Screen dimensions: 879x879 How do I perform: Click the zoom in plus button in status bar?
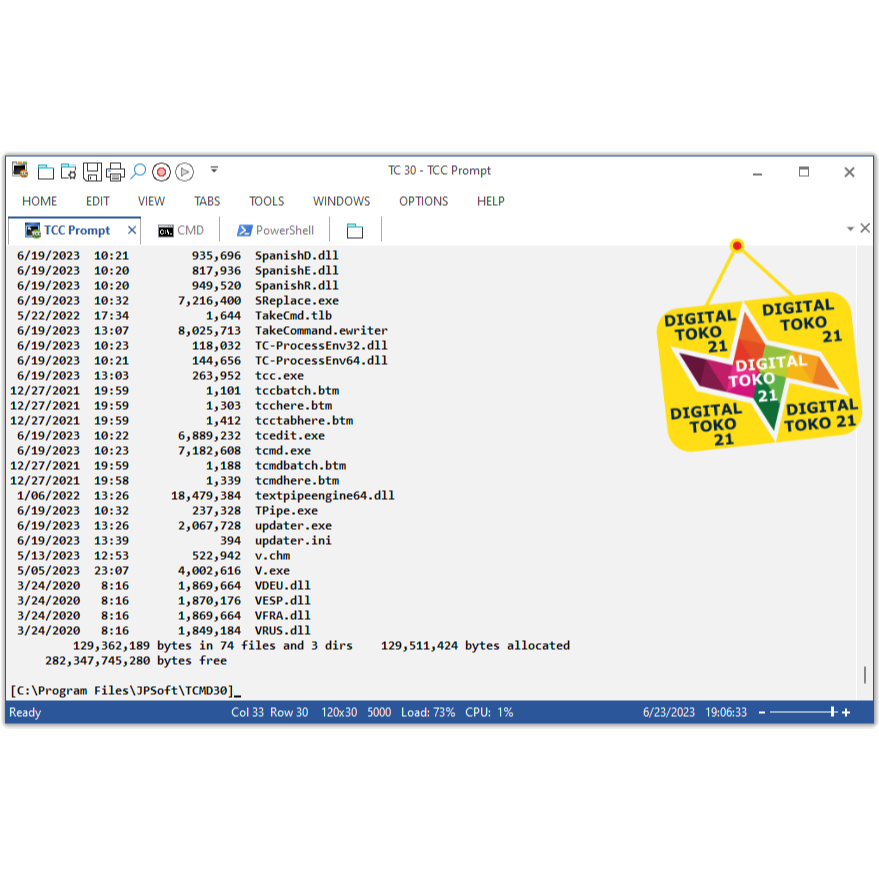click(846, 713)
